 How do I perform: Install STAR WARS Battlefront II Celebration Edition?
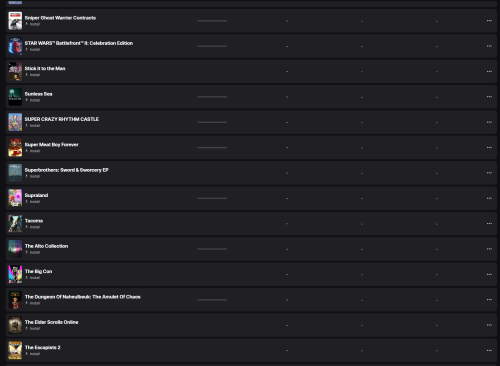[33, 49]
